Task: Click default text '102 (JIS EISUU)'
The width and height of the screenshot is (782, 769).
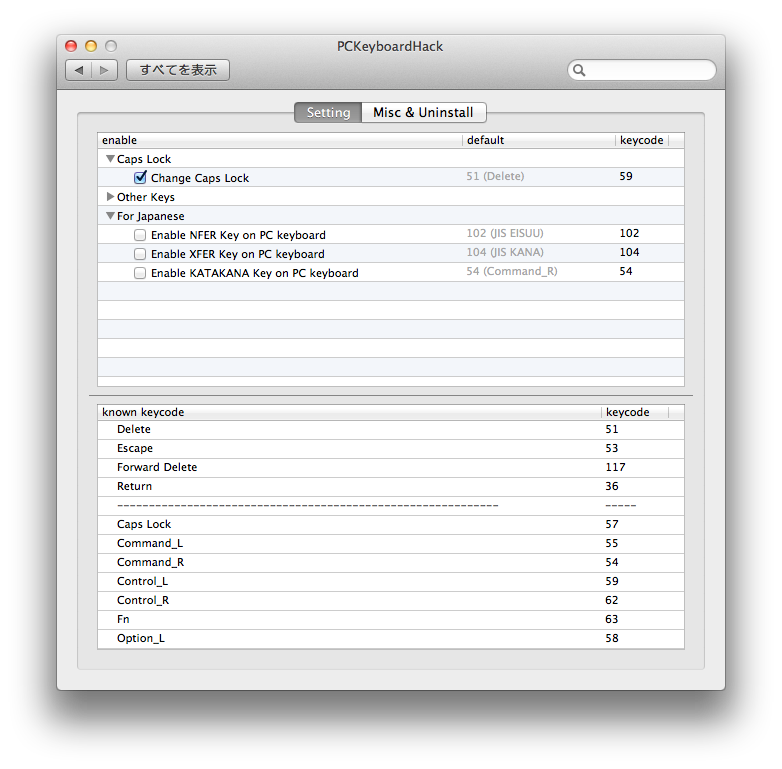Action: [x=505, y=233]
